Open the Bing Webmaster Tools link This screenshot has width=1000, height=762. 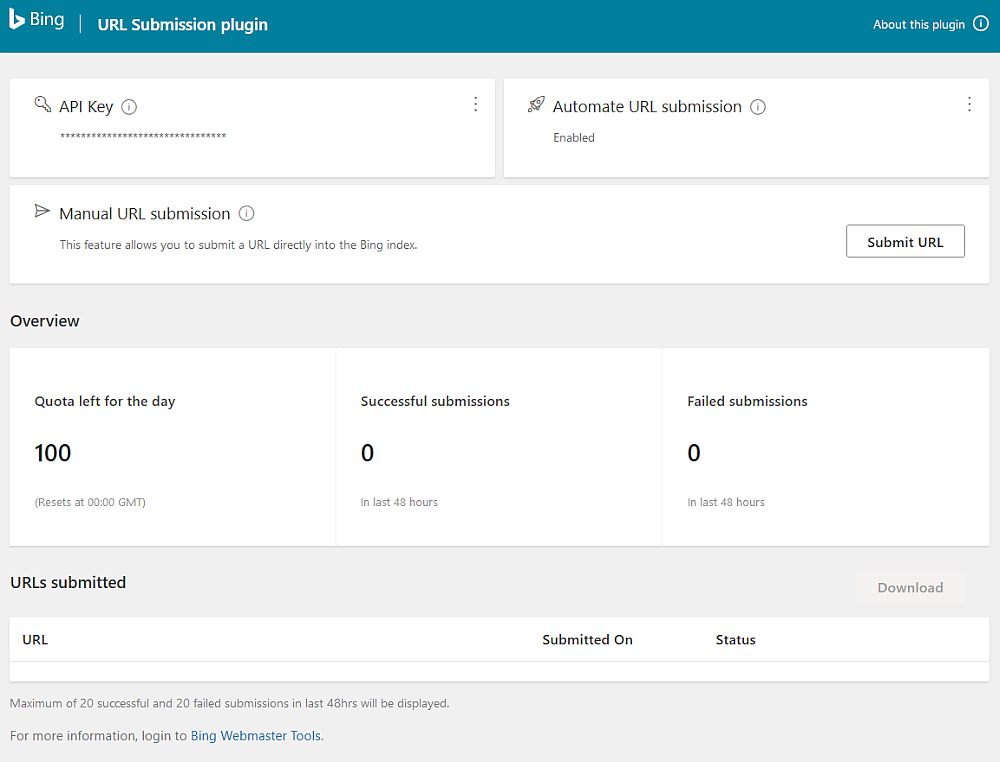coord(256,736)
